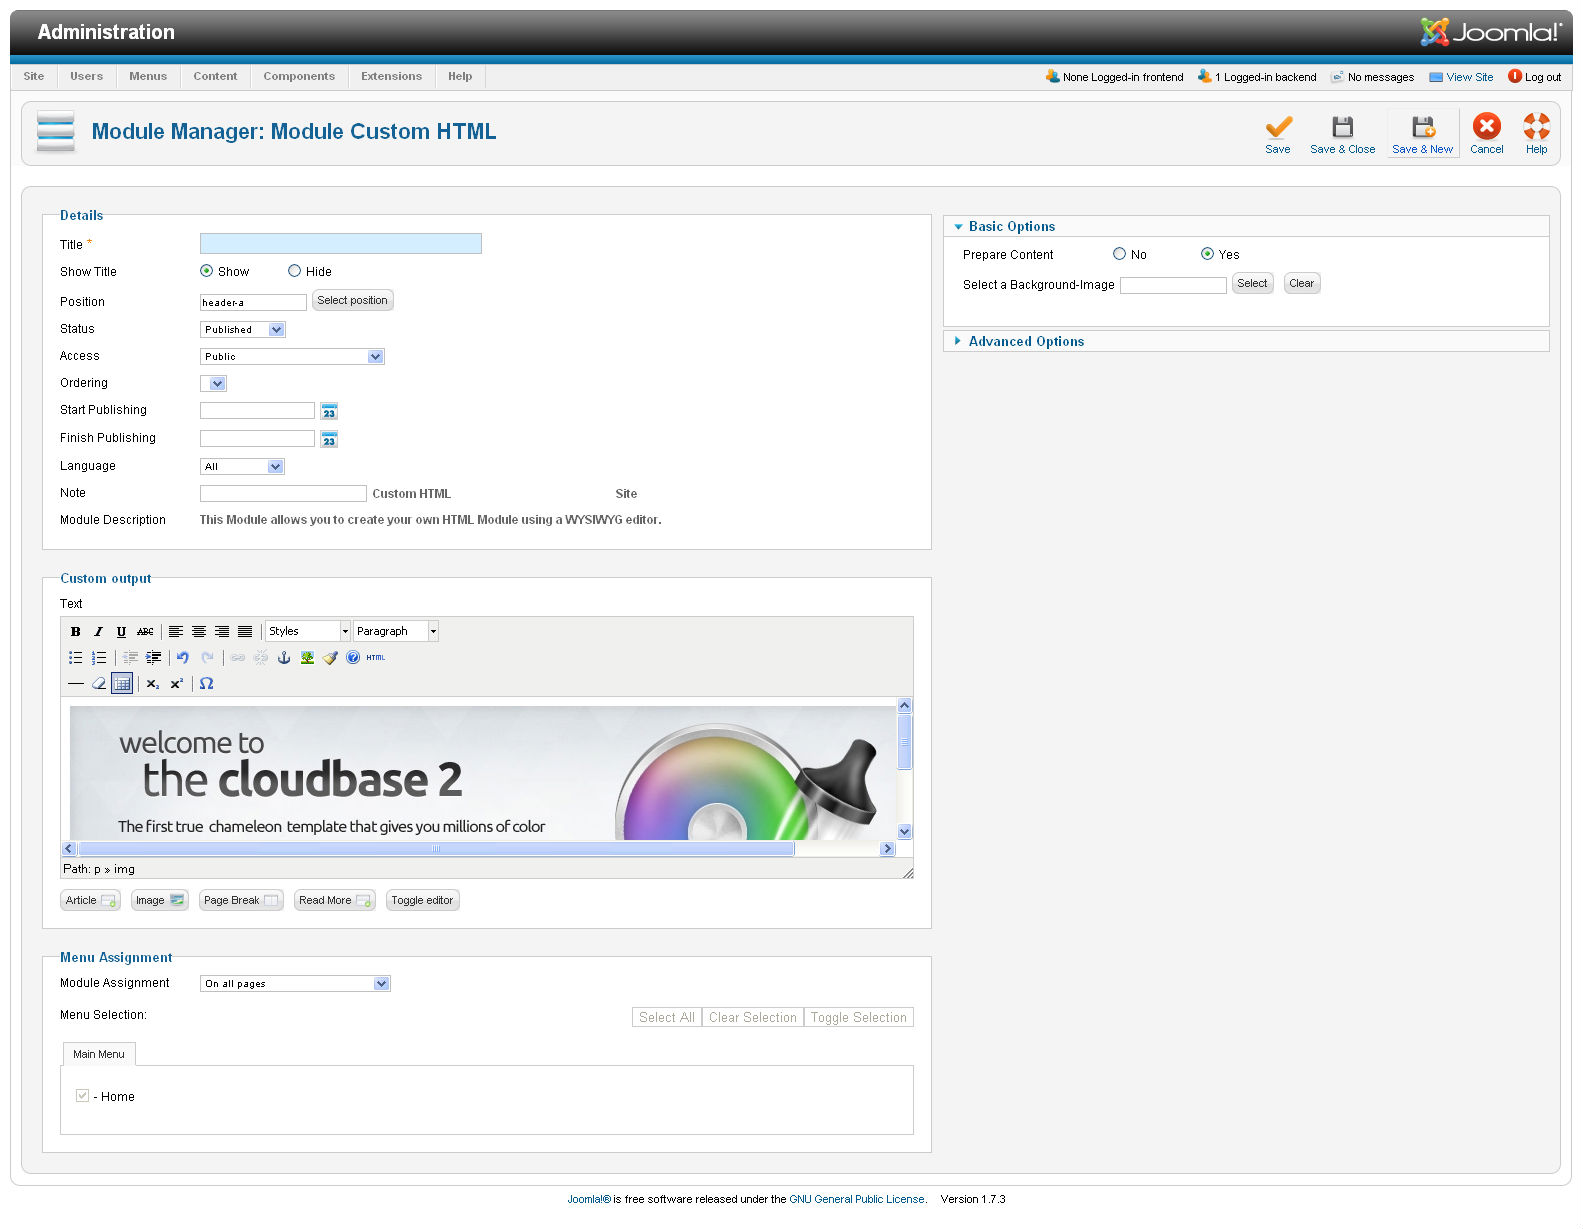The height and width of the screenshot is (1229, 1583).
Task: Align text right in the editor
Action: coord(222,632)
